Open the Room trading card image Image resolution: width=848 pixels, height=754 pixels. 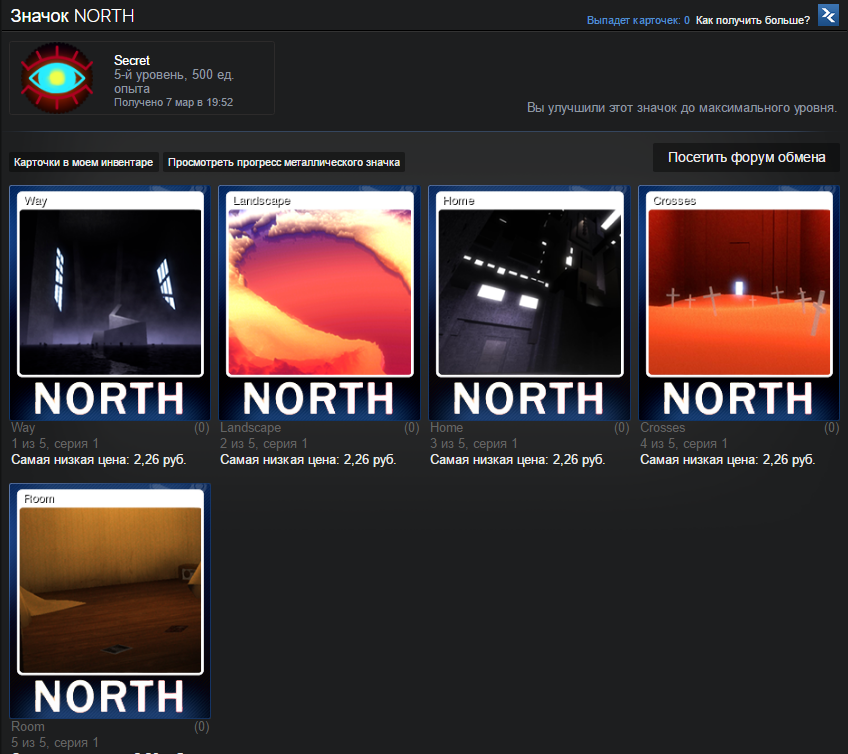tap(110, 601)
